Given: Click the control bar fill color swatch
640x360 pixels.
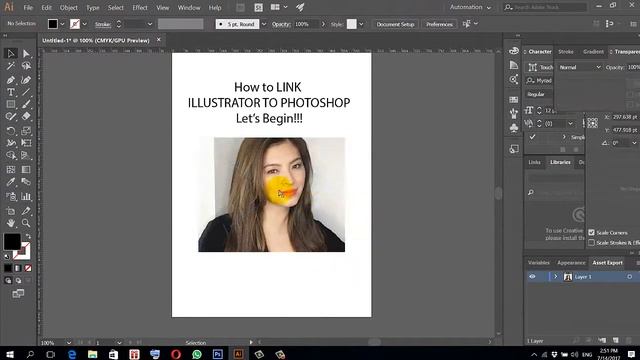Looking at the screenshot, I should (53, 24).
